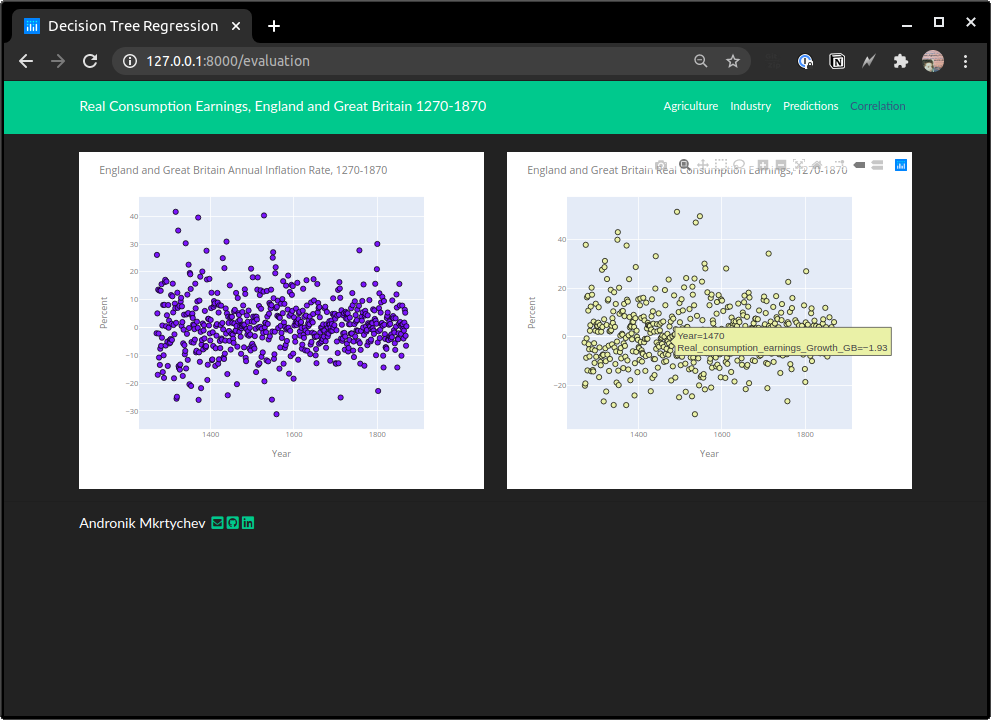This screenshot has width=991, height=720.
Task: Select the Decision Tree Regression tab
Action: point(132,26)
